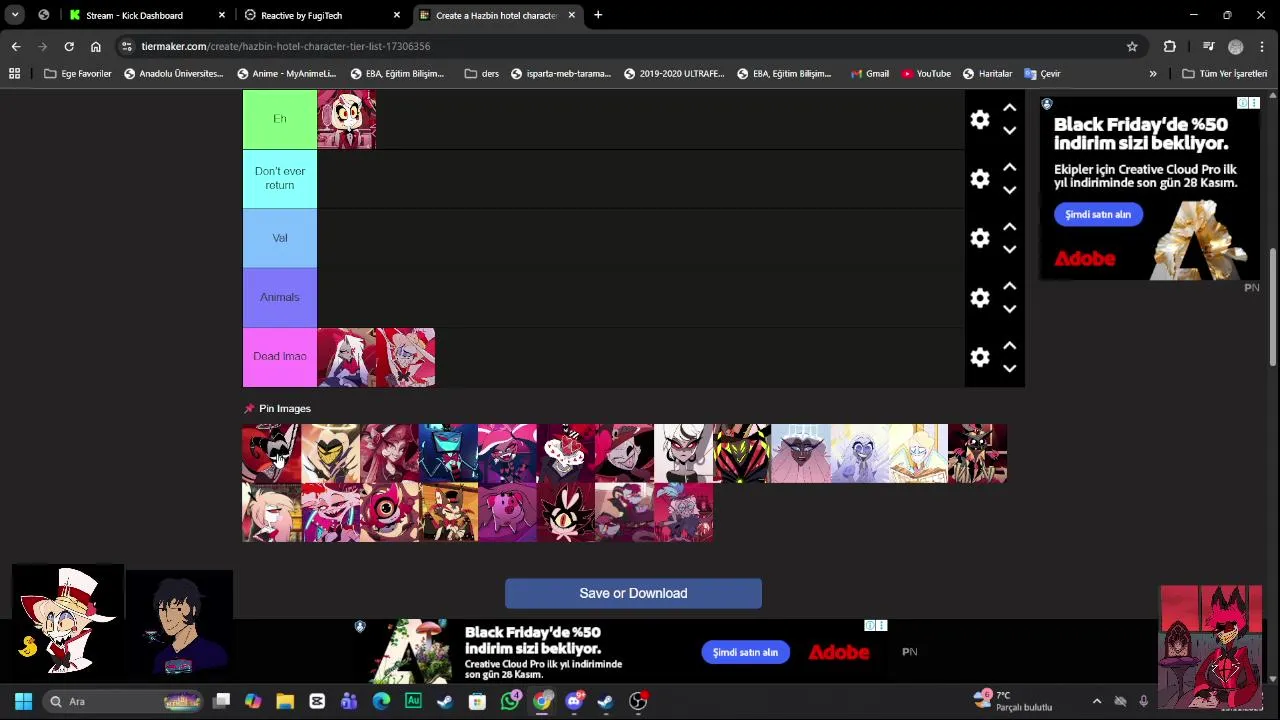Viewport: 1280px width, 720px height.
Task: Open the Tüm Yer İşaretleri folder
Action: click(1224, 73)
